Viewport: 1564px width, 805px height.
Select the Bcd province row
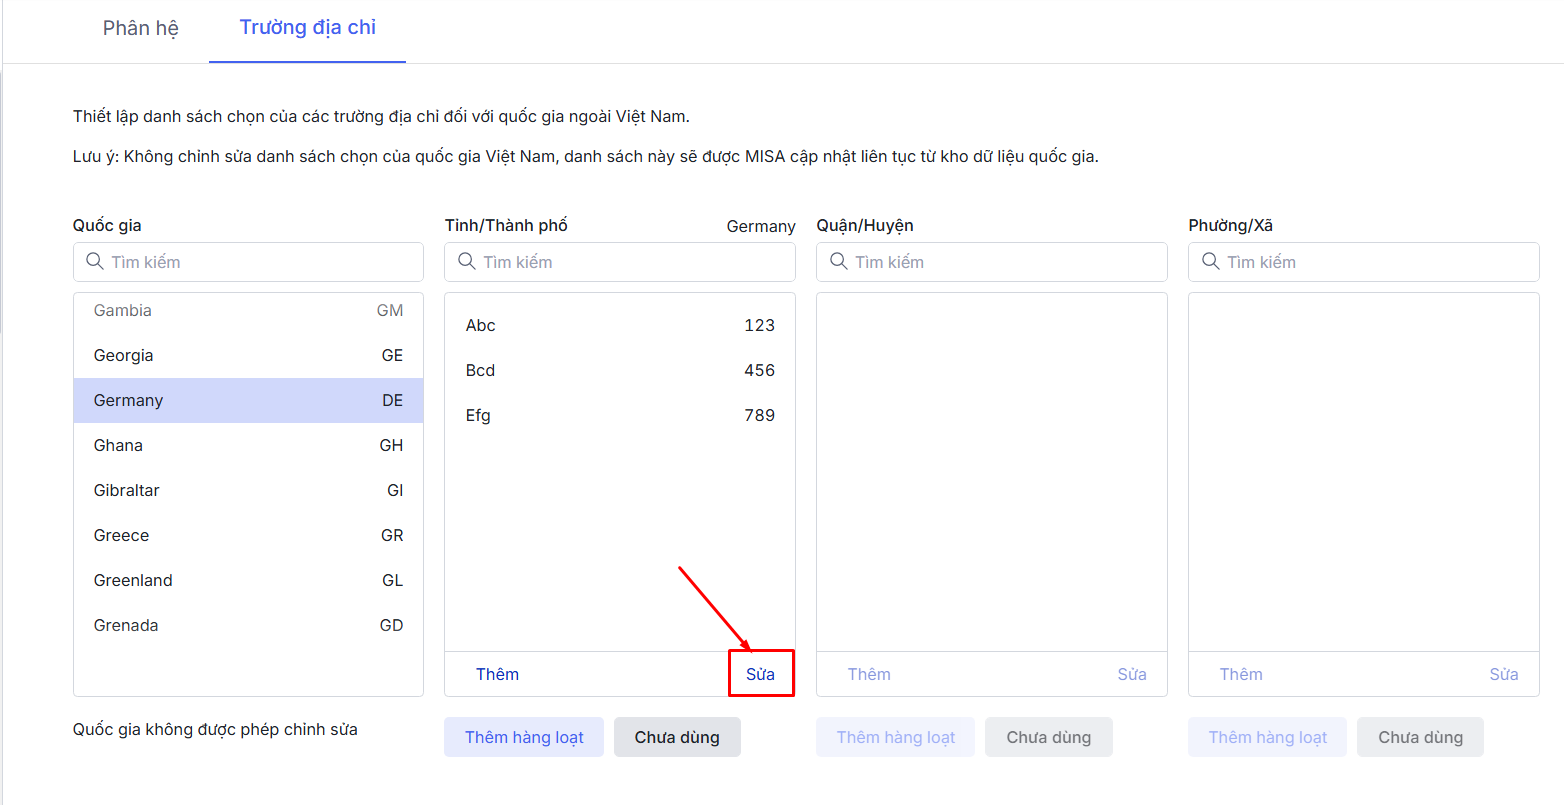coord(620,370)
